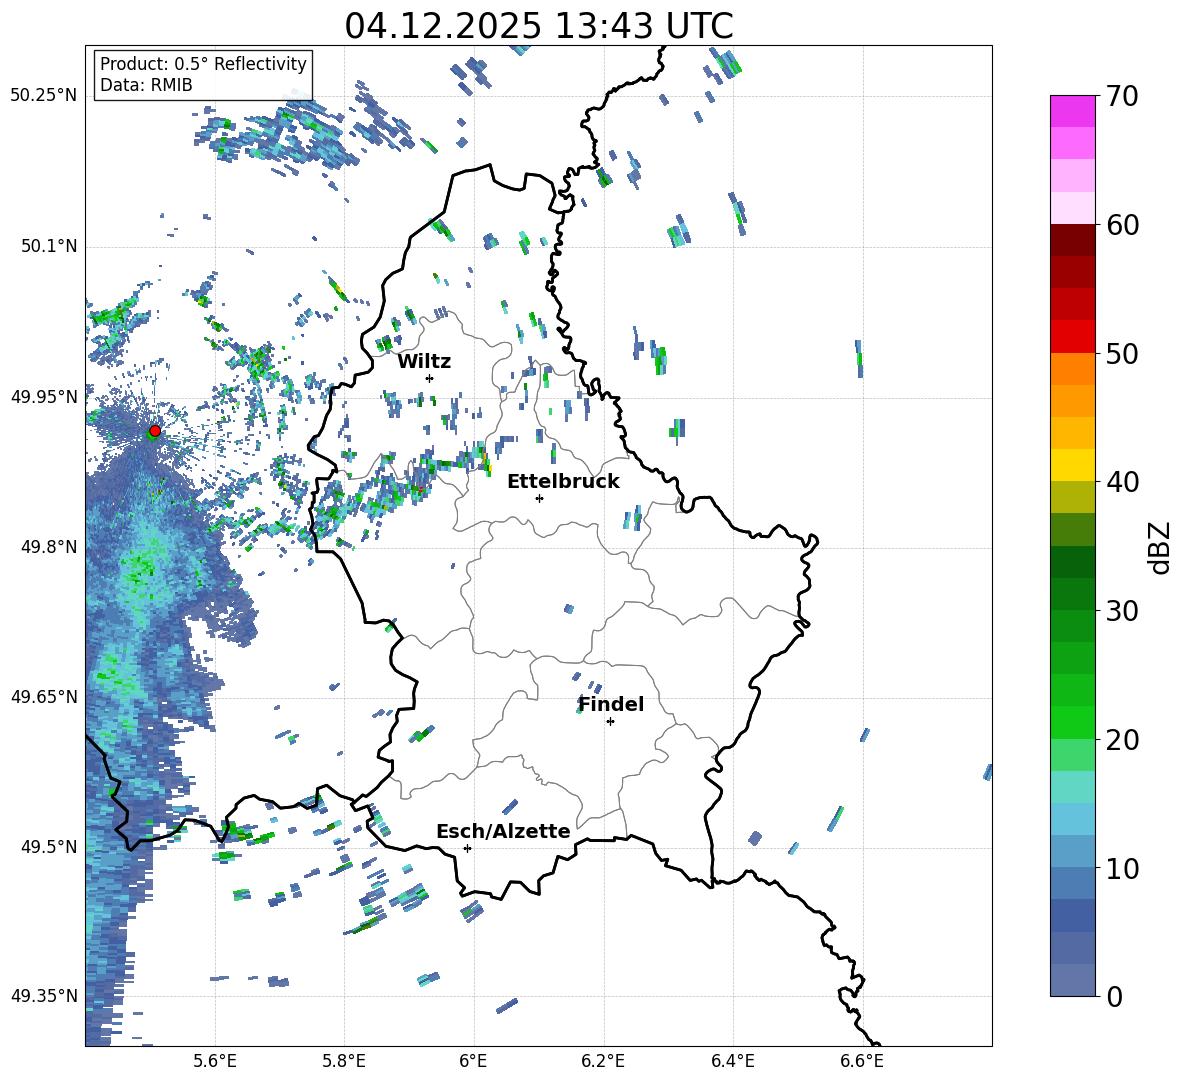Click the red radar site marker

(155, 431)
